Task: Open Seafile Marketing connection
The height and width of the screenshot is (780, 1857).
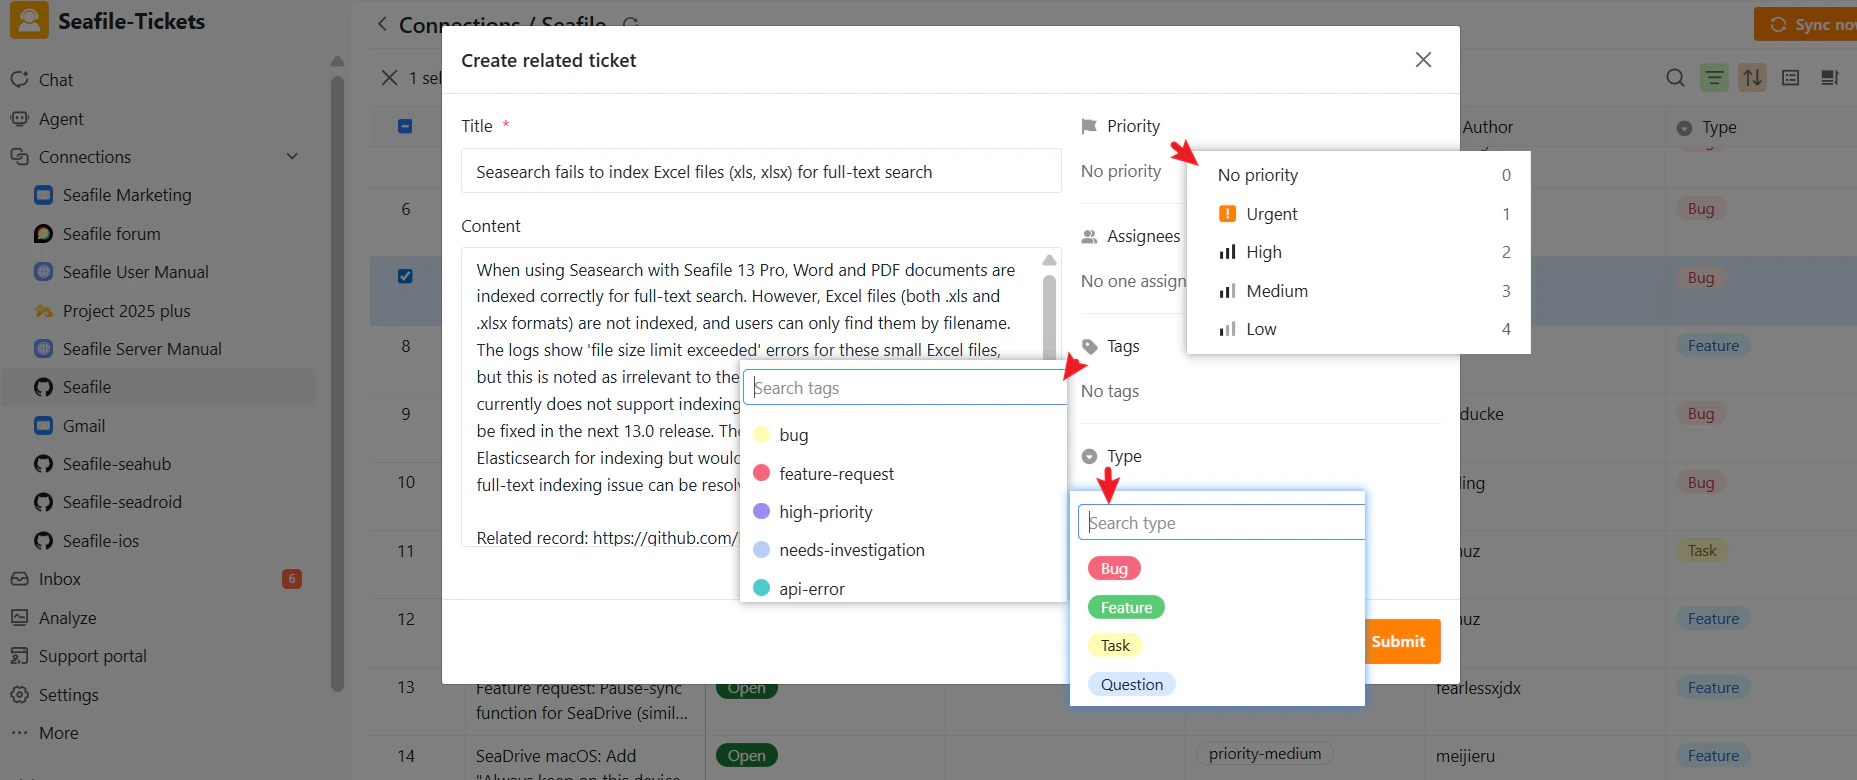Action: 127,195
